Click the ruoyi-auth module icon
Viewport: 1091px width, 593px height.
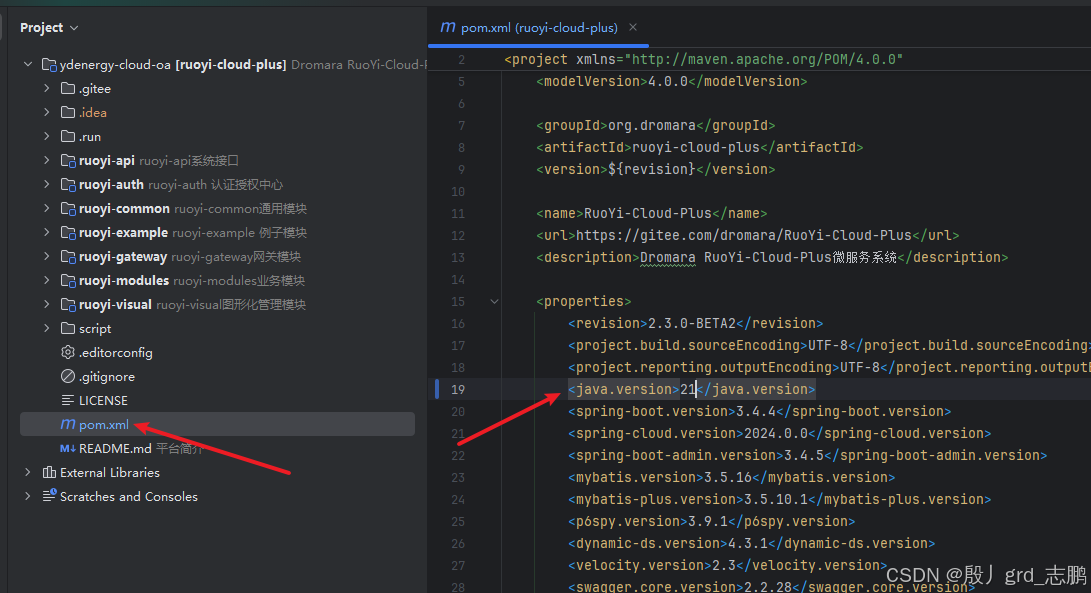point(67,184)
